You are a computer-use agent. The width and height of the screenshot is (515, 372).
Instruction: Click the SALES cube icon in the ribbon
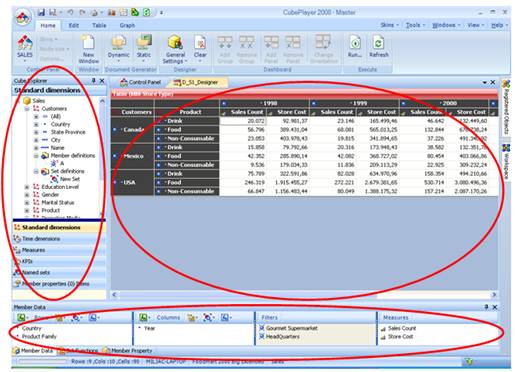click(x=25, y=47)
